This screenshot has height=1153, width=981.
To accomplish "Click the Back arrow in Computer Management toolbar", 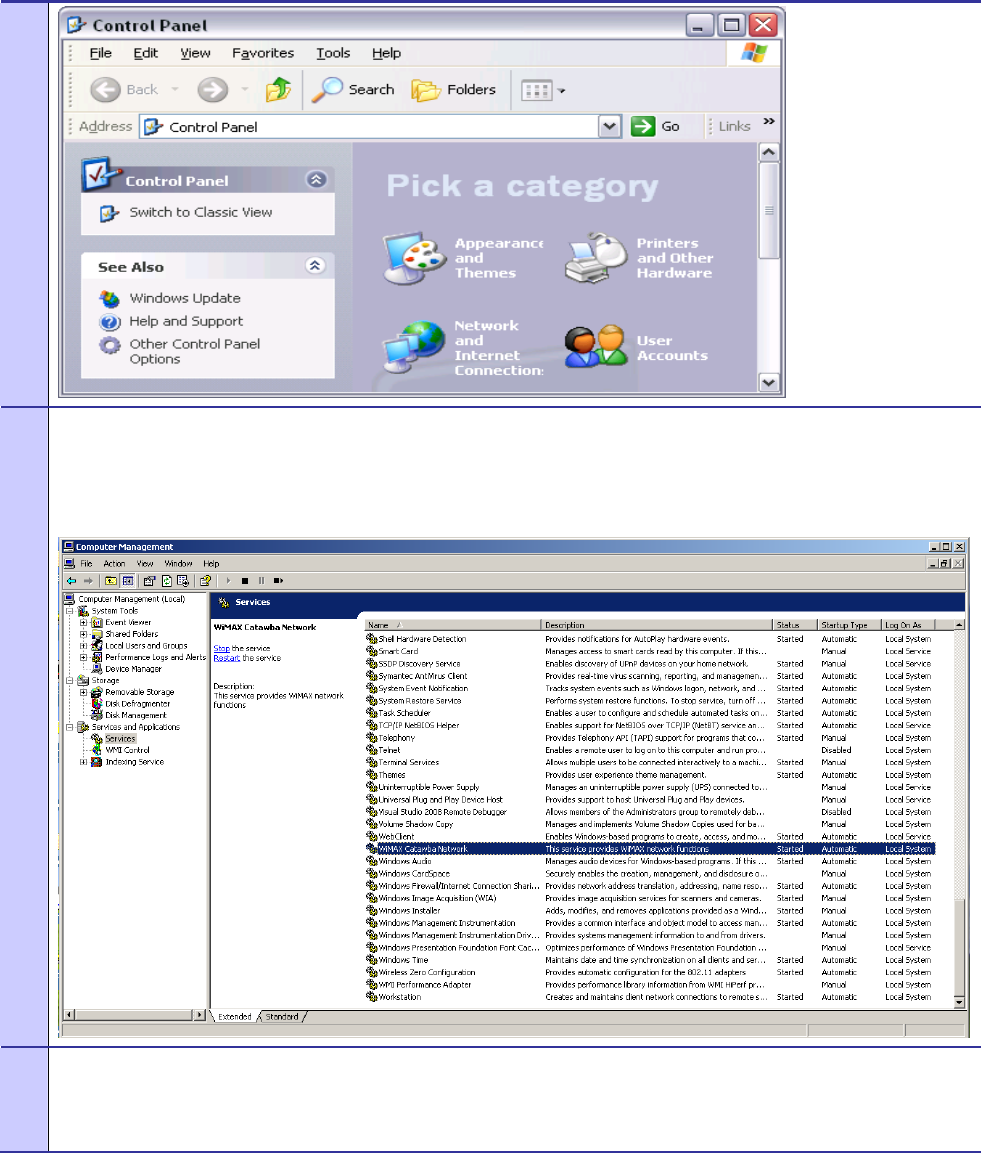I will coord(71,581).
